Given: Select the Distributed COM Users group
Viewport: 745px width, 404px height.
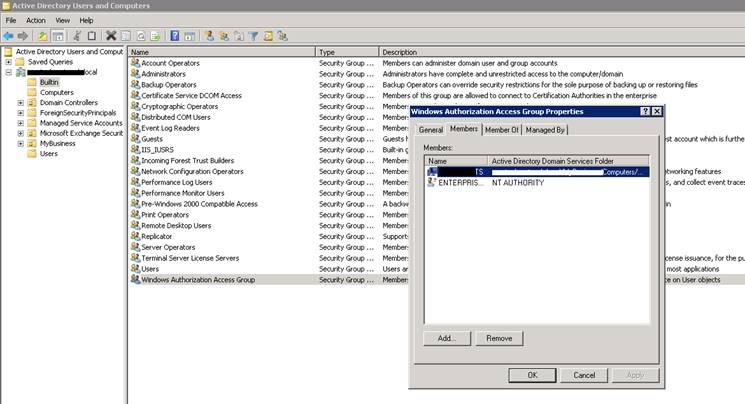Looking at the screenshot, I should point(175,117).
